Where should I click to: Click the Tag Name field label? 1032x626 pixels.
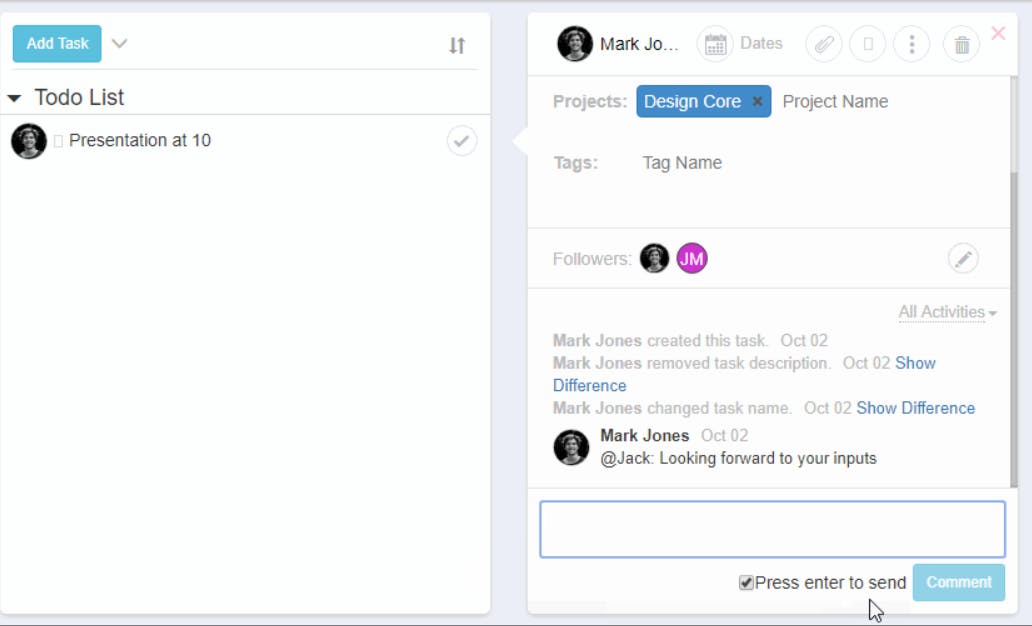click(681, 162)
